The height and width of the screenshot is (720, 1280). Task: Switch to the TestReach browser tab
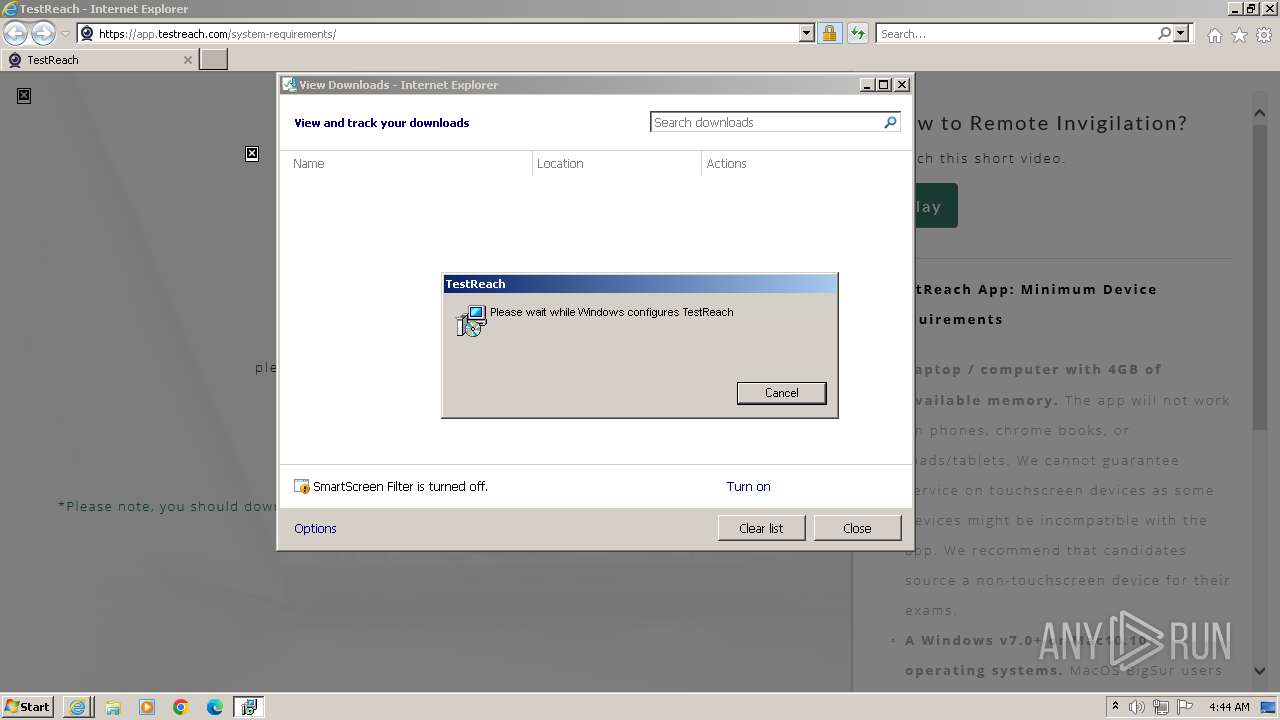(98, 59)
